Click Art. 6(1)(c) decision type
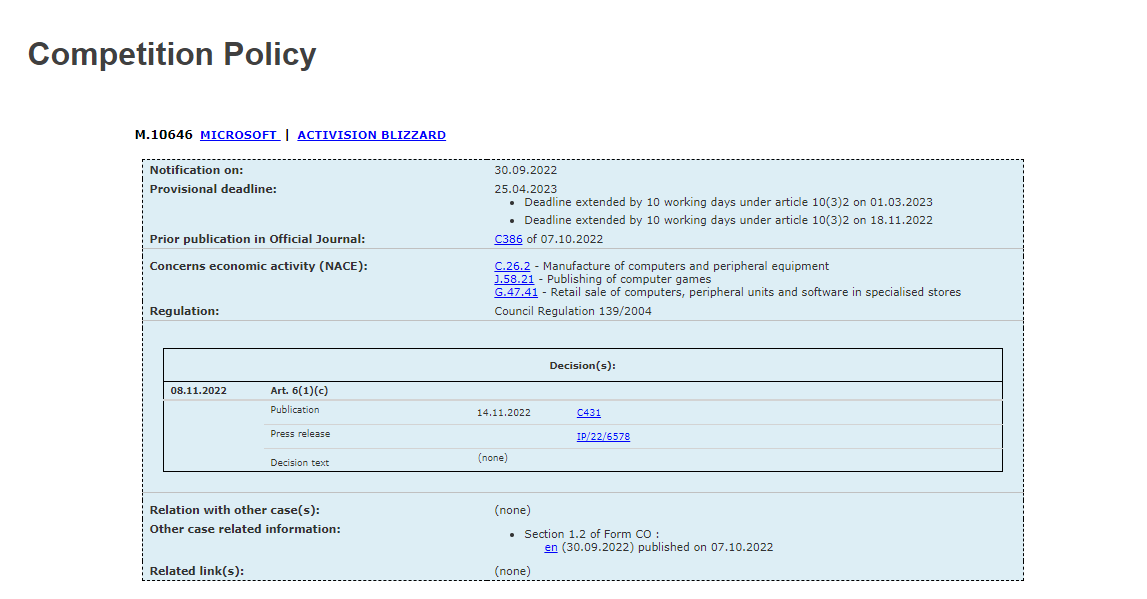Viewport: 1147px width, 599px height. pos(299,391)
